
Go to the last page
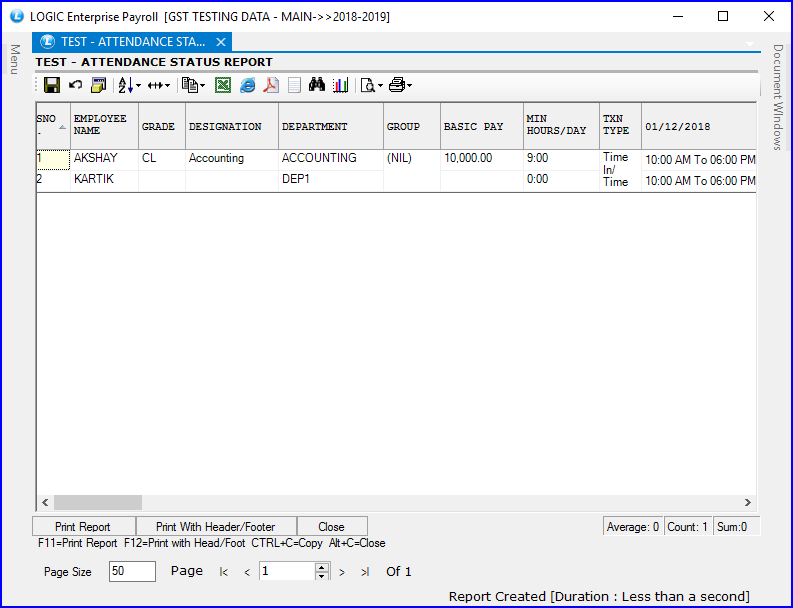click(365, 572)
